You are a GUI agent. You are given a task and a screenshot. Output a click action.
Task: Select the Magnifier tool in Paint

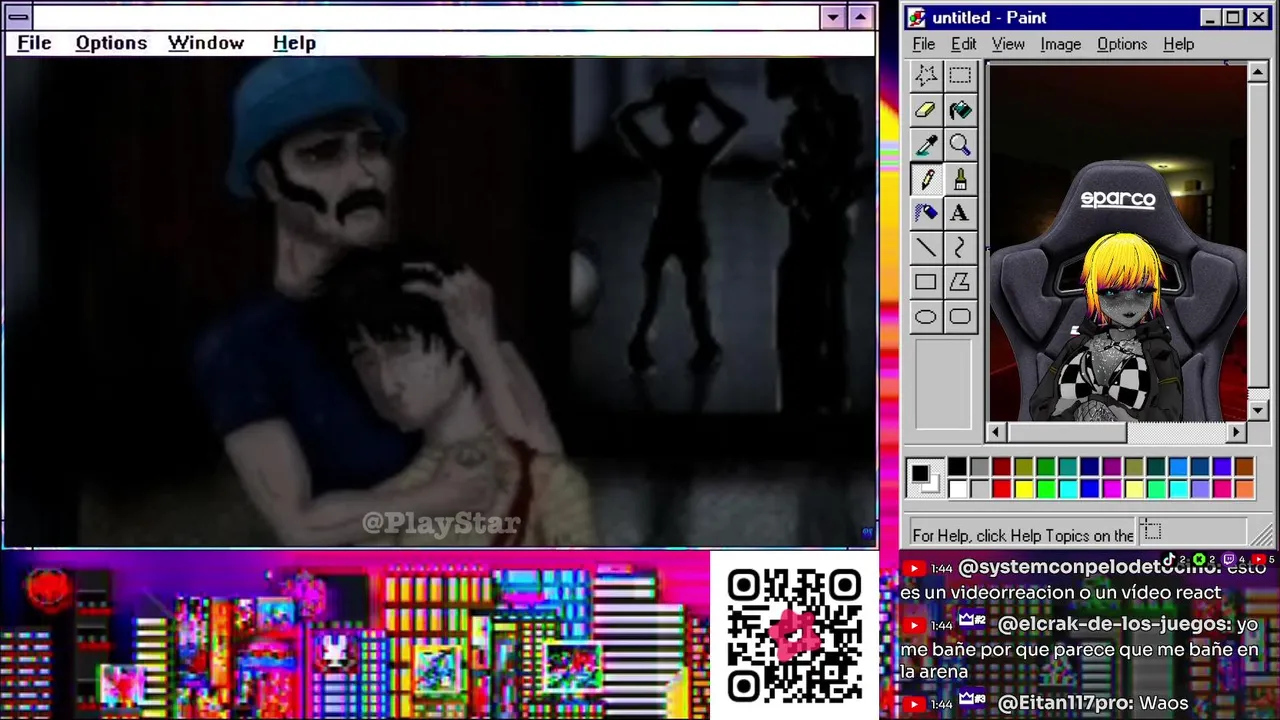pyautogui.click(x=960, y=145)
